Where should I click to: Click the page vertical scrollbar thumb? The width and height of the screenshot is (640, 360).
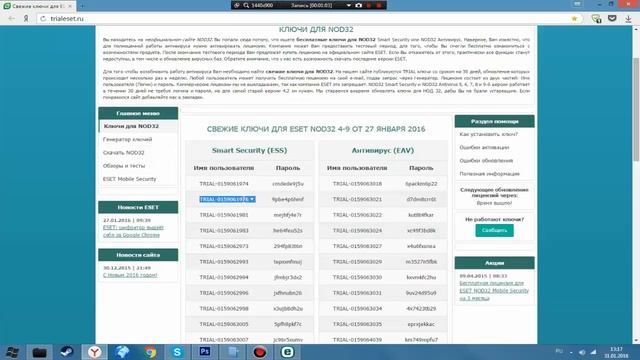636,109
